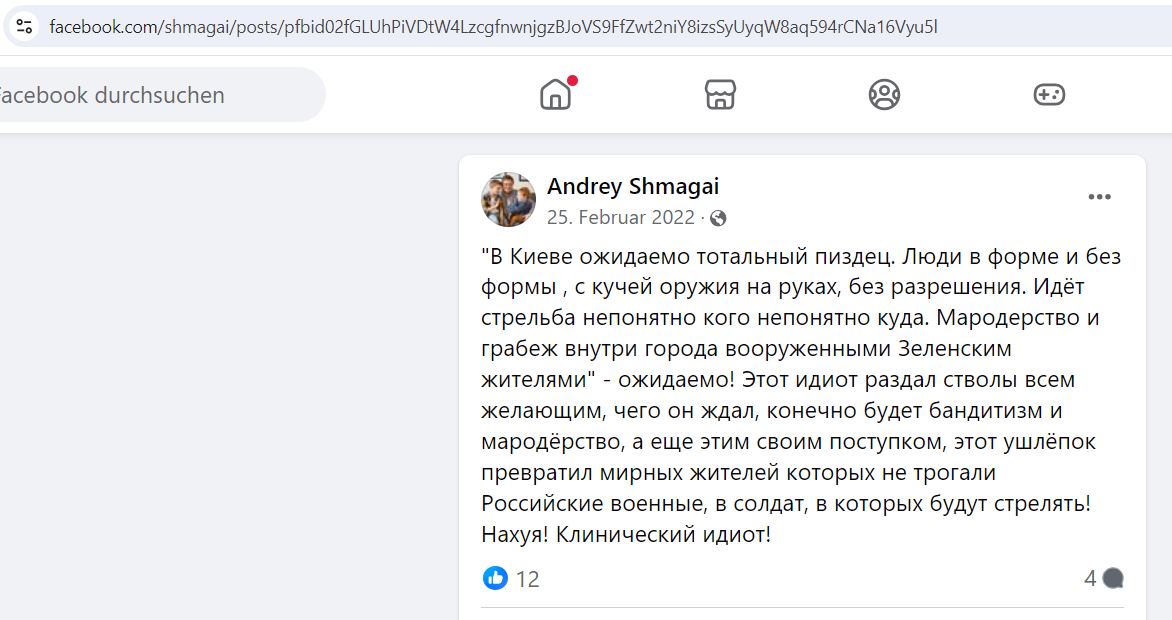Screen dimensions: 1172x620
Task: Click the line starting with Российские военные
Action: click(x=786, y=503)
